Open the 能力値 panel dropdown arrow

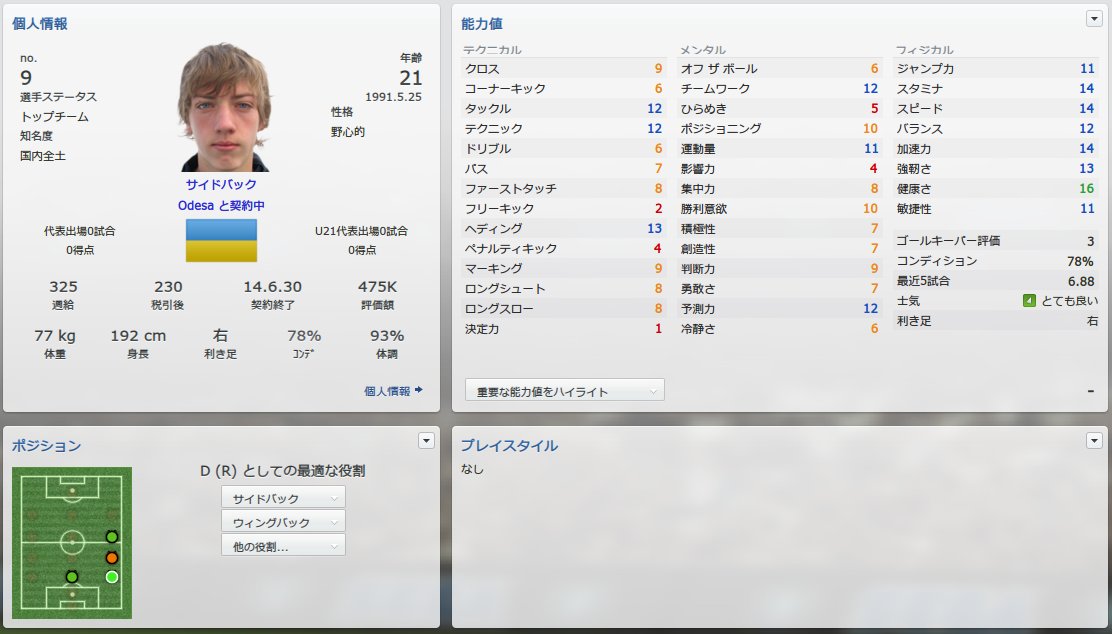(1094, 19)
